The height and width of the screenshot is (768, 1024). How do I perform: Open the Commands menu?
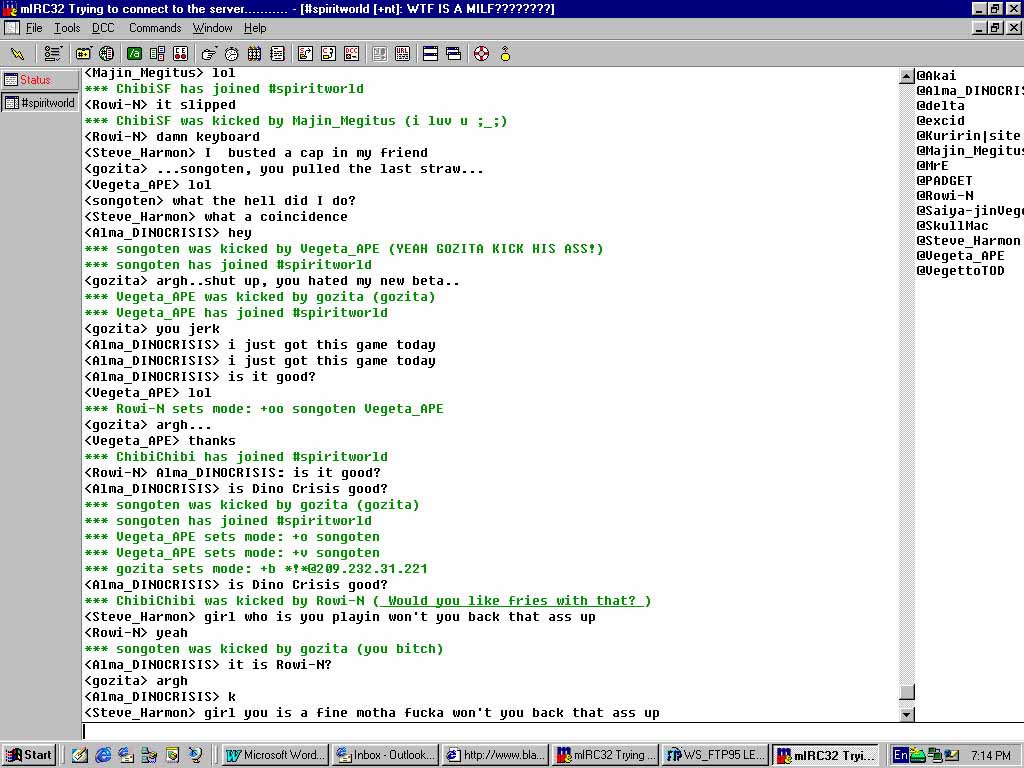coord(155,28)
